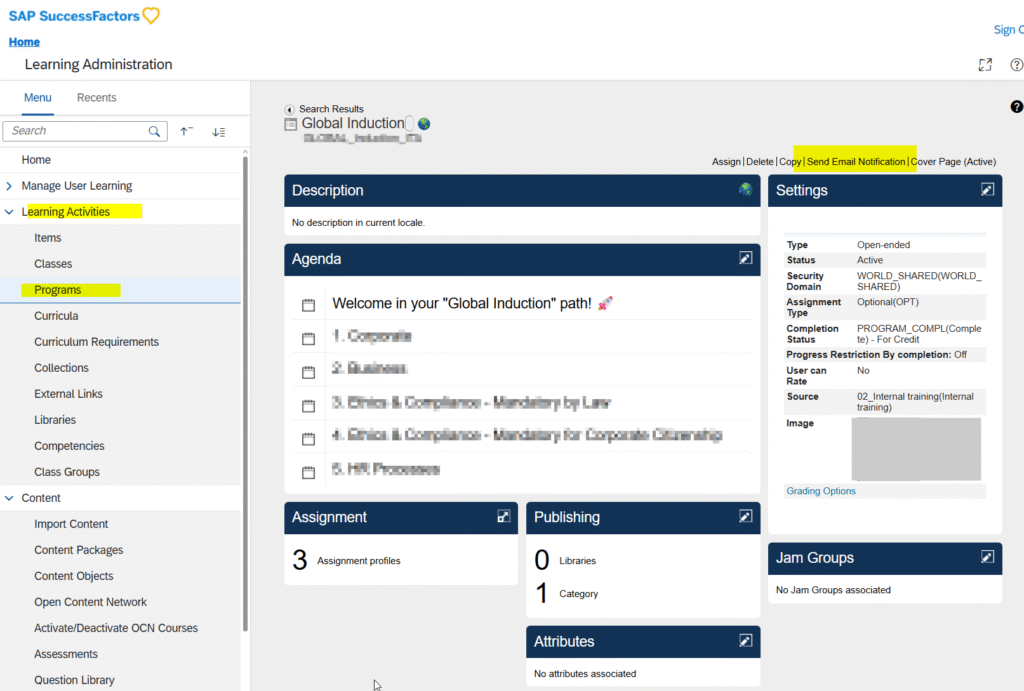1024x691 pixels.
Task: Click the sidebar vertical scrollbar
Action: pyautogui.click(x=245, y=390)
